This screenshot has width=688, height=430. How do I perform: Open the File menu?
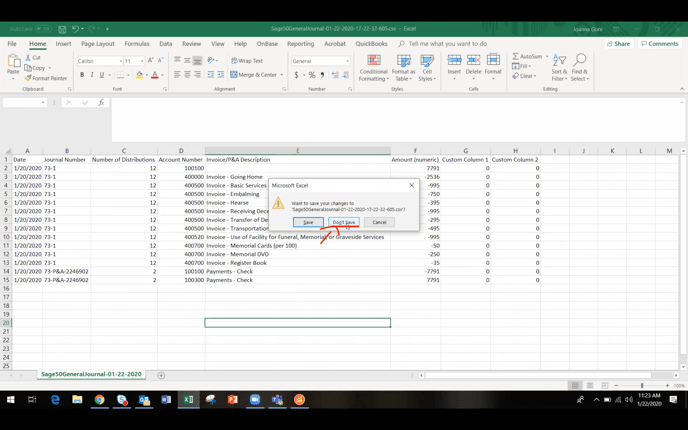(x=12, y=44)
